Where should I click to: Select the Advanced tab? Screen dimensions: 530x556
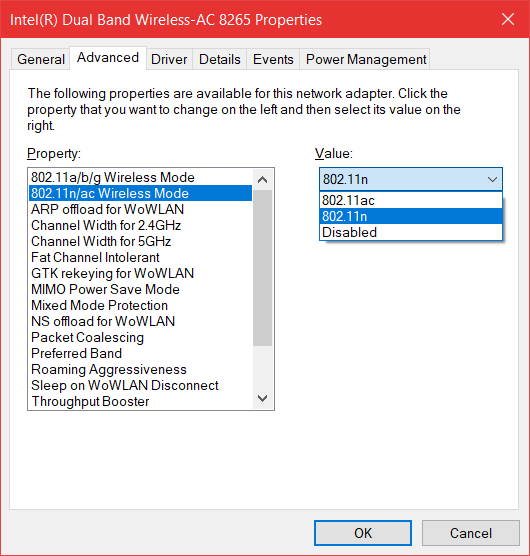[108, 58]
